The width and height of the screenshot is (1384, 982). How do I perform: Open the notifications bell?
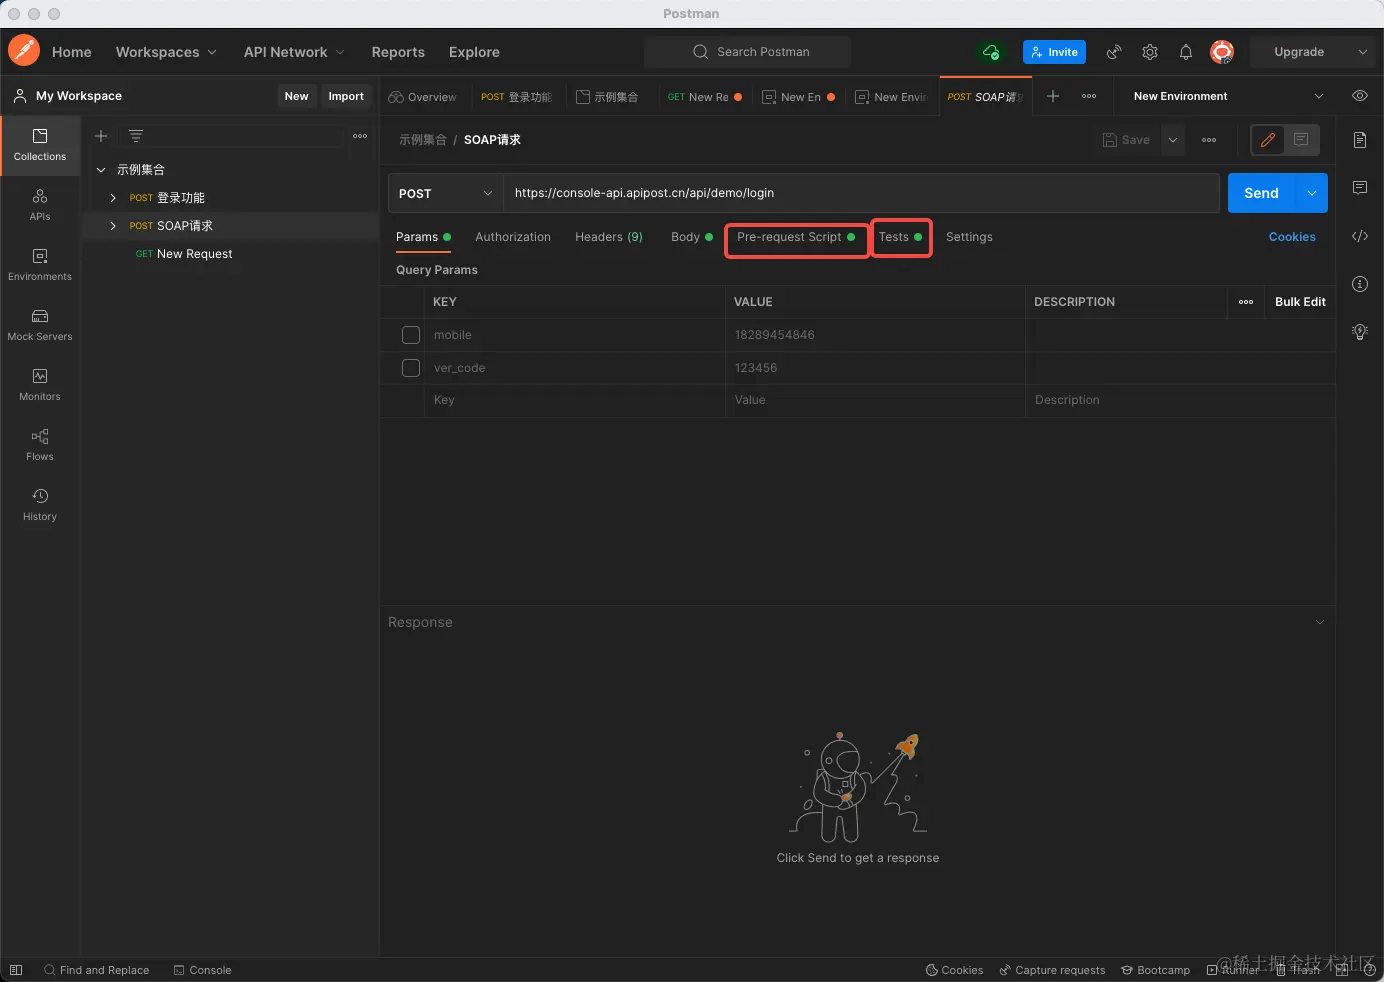(x=1186, y=52)
